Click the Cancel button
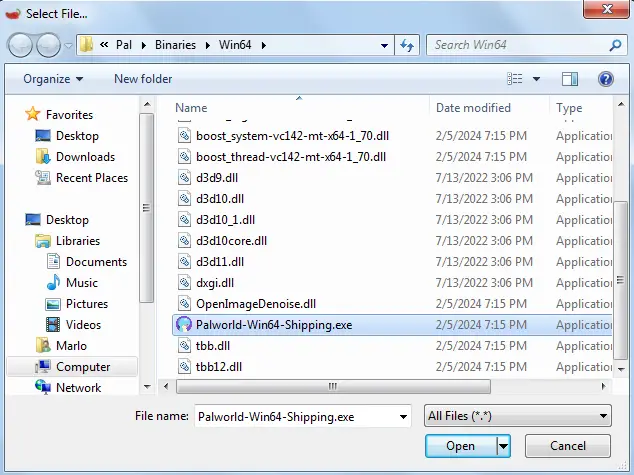 (568, 446)
